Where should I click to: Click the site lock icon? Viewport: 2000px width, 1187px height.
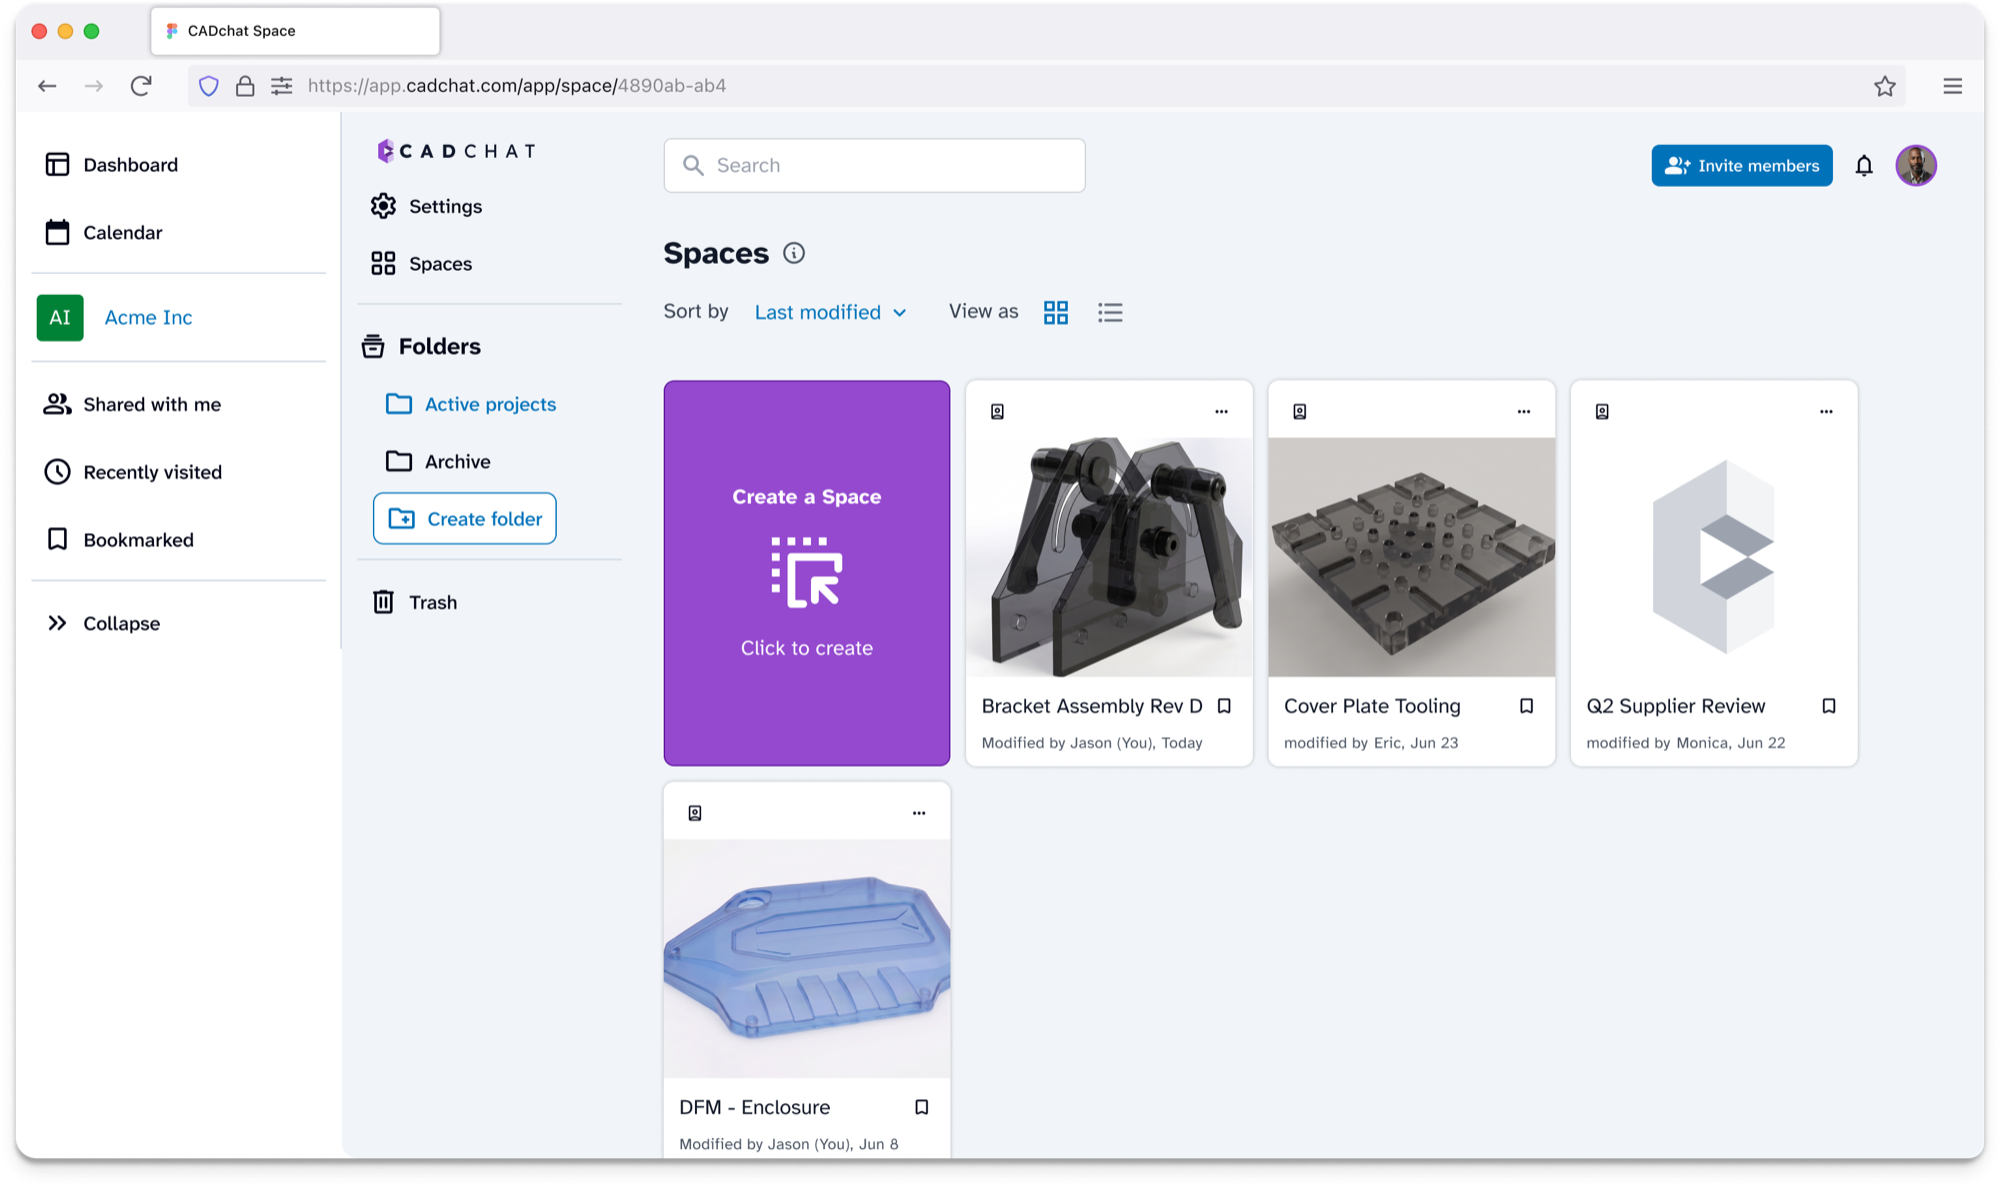[x=245, y=86]
